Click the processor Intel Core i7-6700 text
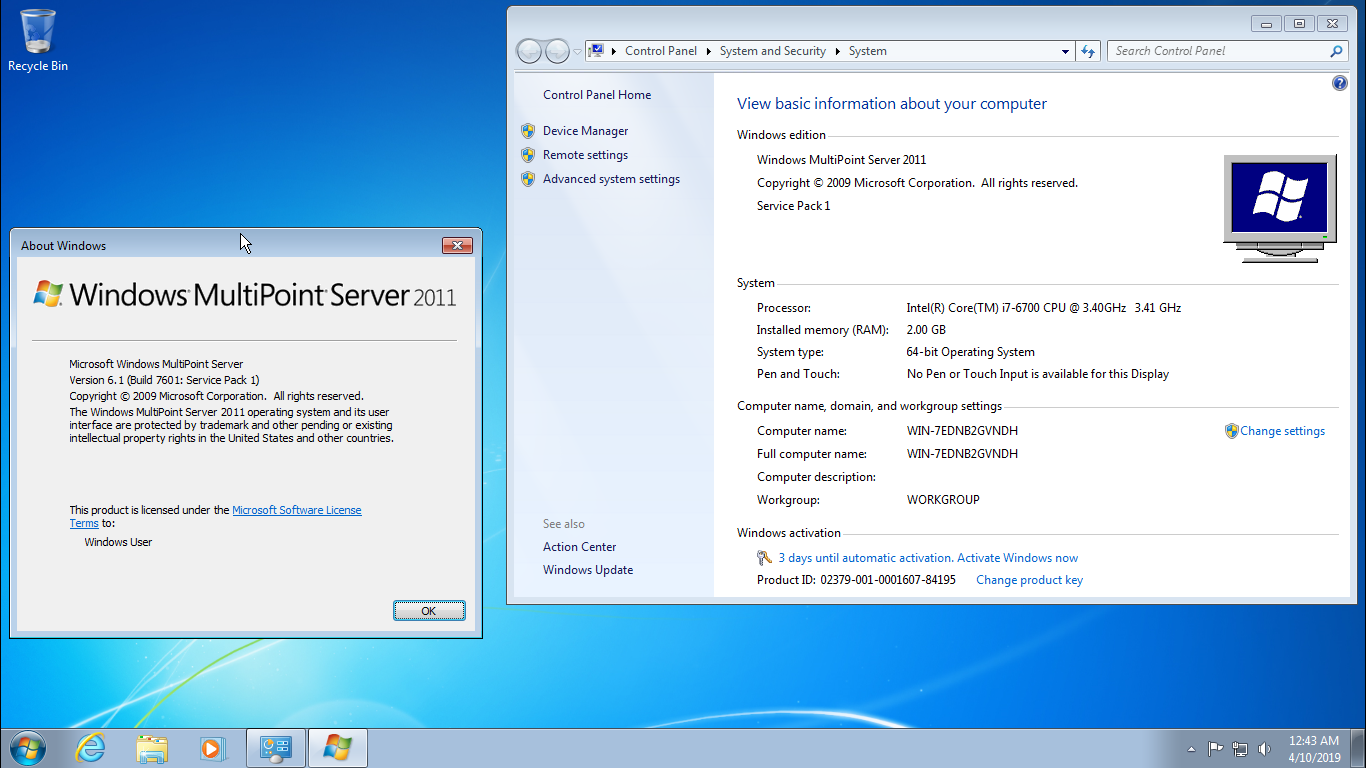1366x768 pixels. (1044, 308)
